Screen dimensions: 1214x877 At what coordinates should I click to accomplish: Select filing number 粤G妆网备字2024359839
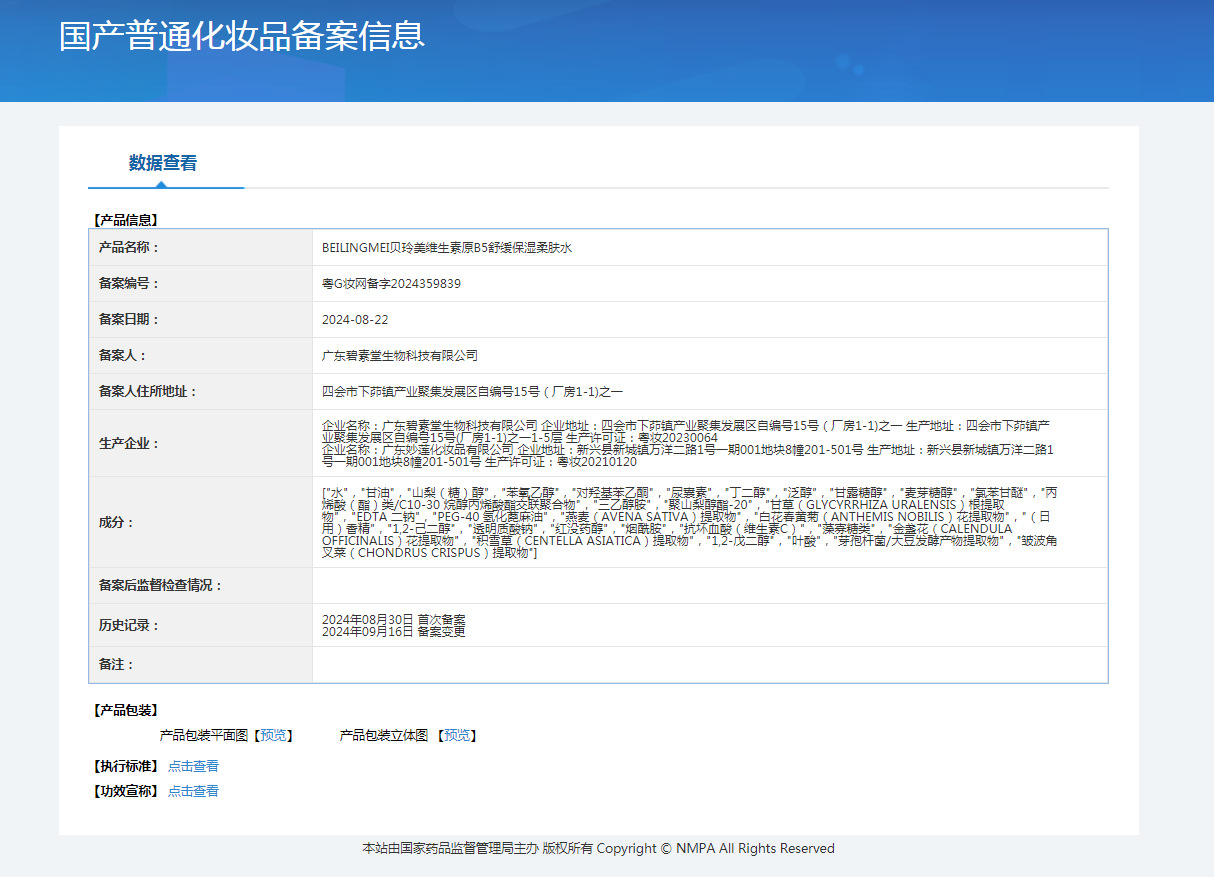[x=391, y=283]
